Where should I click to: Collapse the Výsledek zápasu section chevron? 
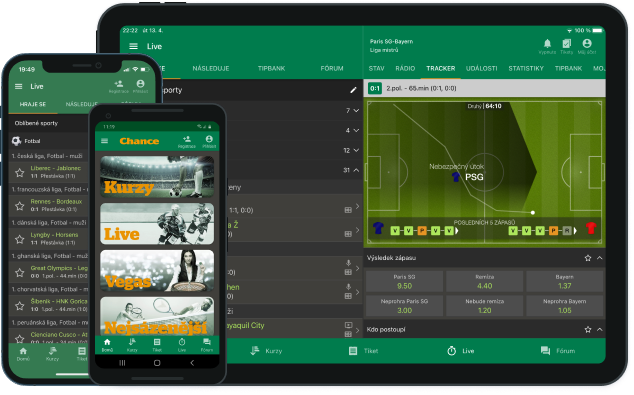600,258
